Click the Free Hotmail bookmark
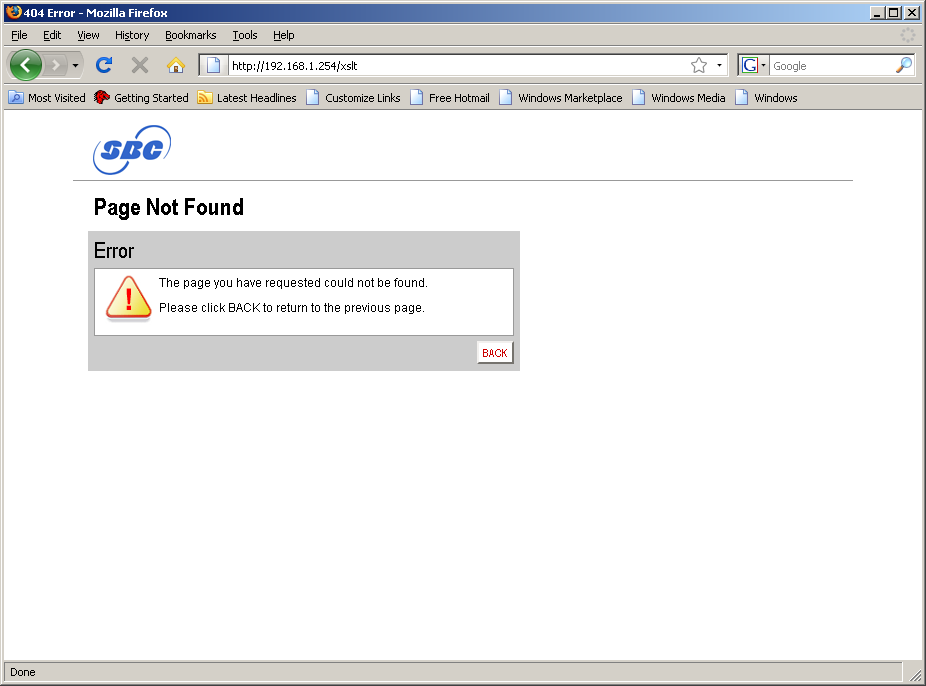 [450, 98]
